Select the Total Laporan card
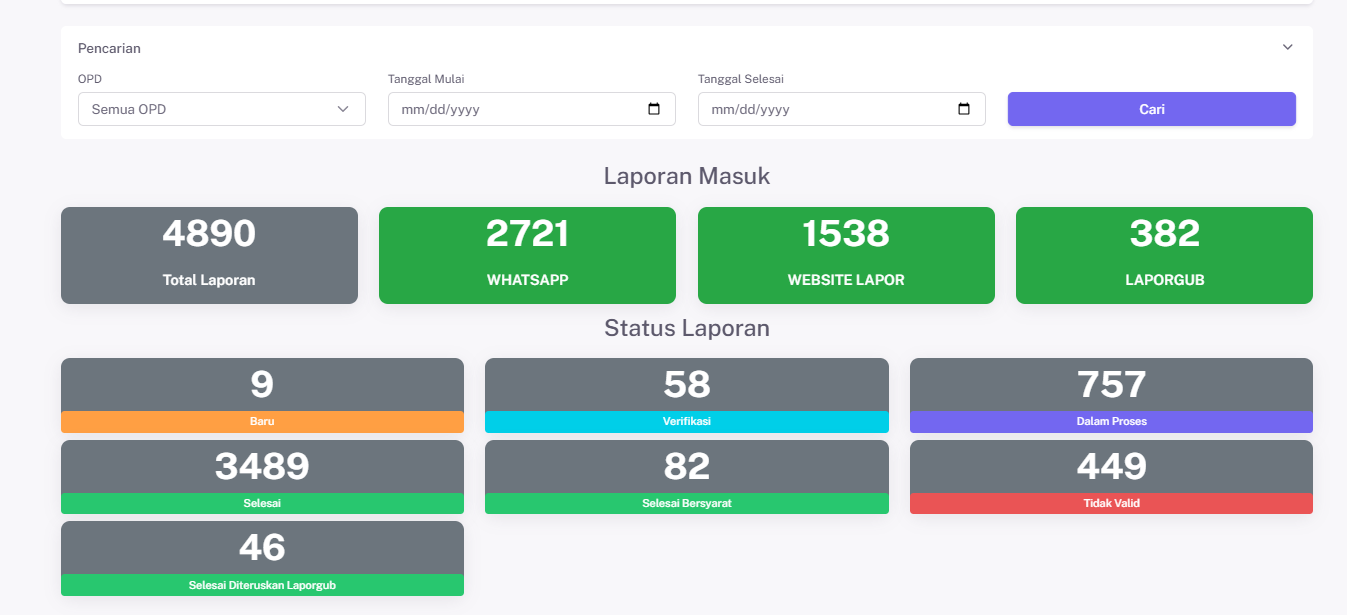Viewport: 1347px width, 615px height. pyautogui.click(x=209, y=255)
